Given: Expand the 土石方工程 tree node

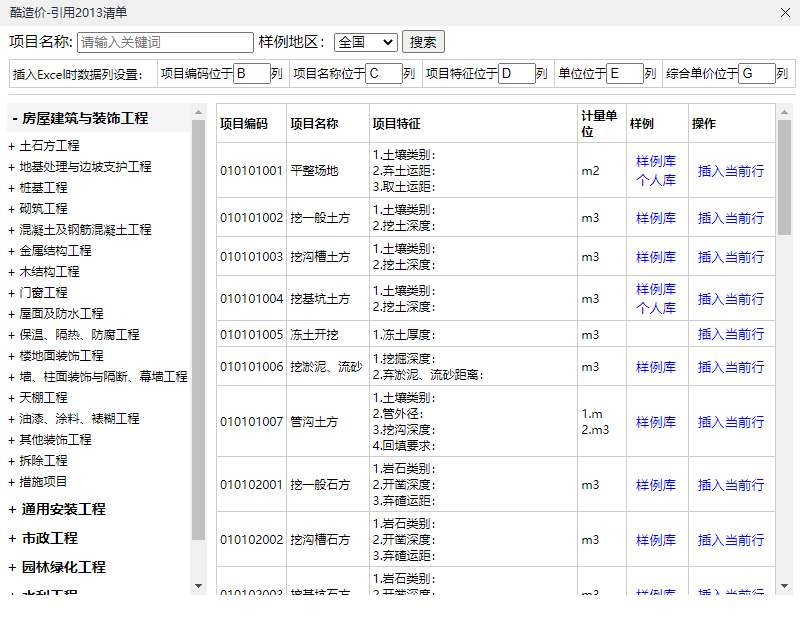Looking at the screenshot, I should coord(11,146).
